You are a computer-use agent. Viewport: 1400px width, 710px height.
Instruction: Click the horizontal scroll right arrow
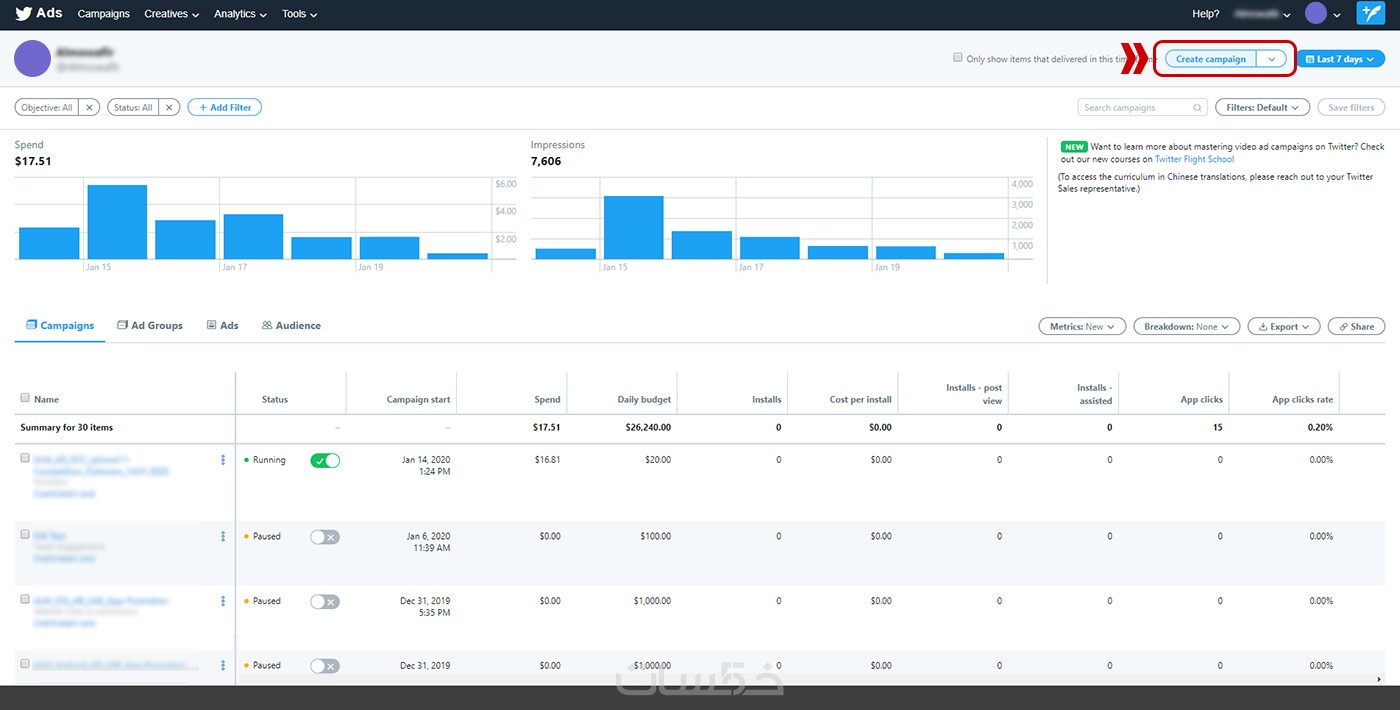pos(1380,680)
